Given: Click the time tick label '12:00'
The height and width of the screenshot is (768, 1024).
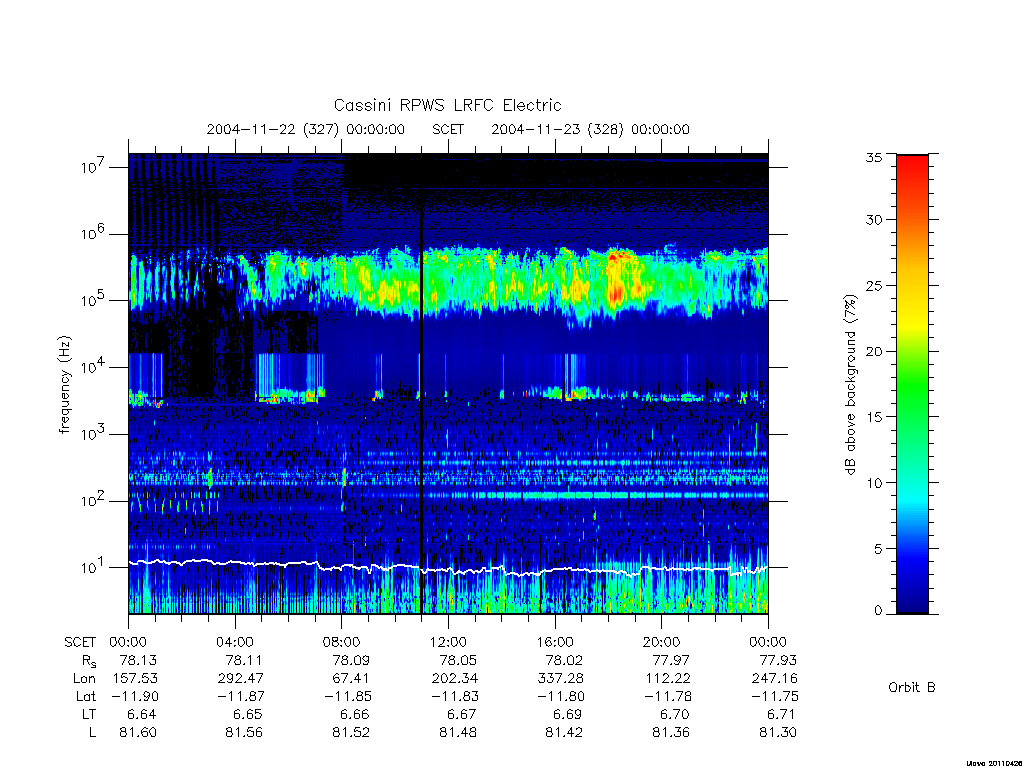Looking at the screenshot, I should [448, 642].
